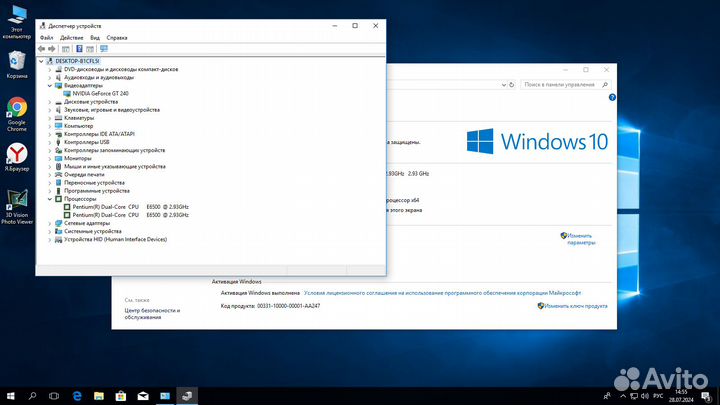Collapse the Видеоадаптеры category
This screenshot has width=720, height=405.
(x=50, y=85)
